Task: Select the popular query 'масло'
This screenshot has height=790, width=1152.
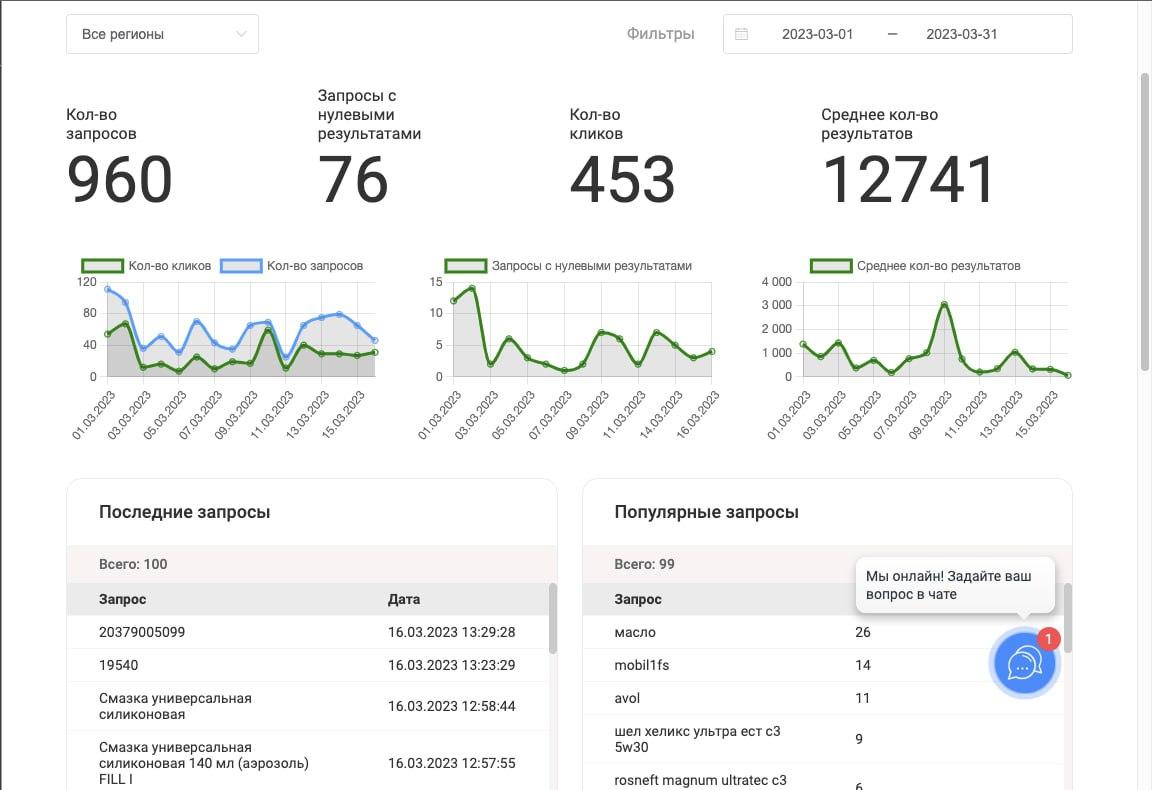Action: pos(635,632)
